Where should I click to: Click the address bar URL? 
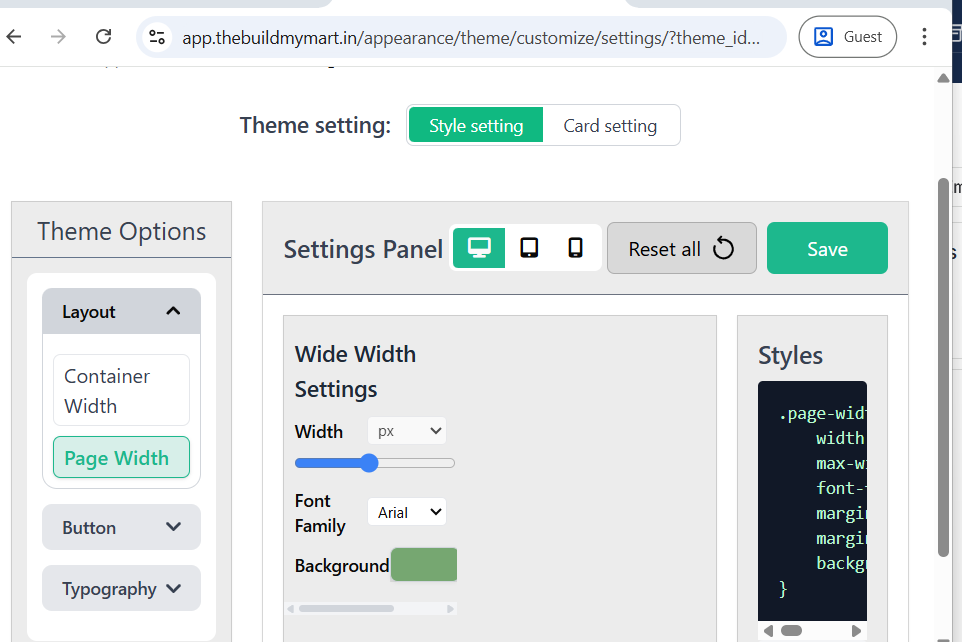click(471, 37)
